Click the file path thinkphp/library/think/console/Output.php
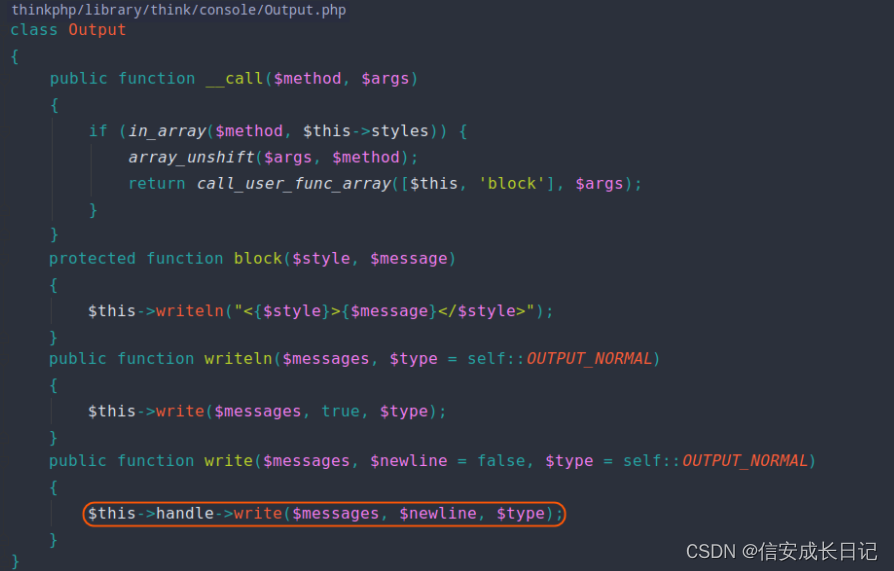 pyautogui.click(x=178, y=10)
